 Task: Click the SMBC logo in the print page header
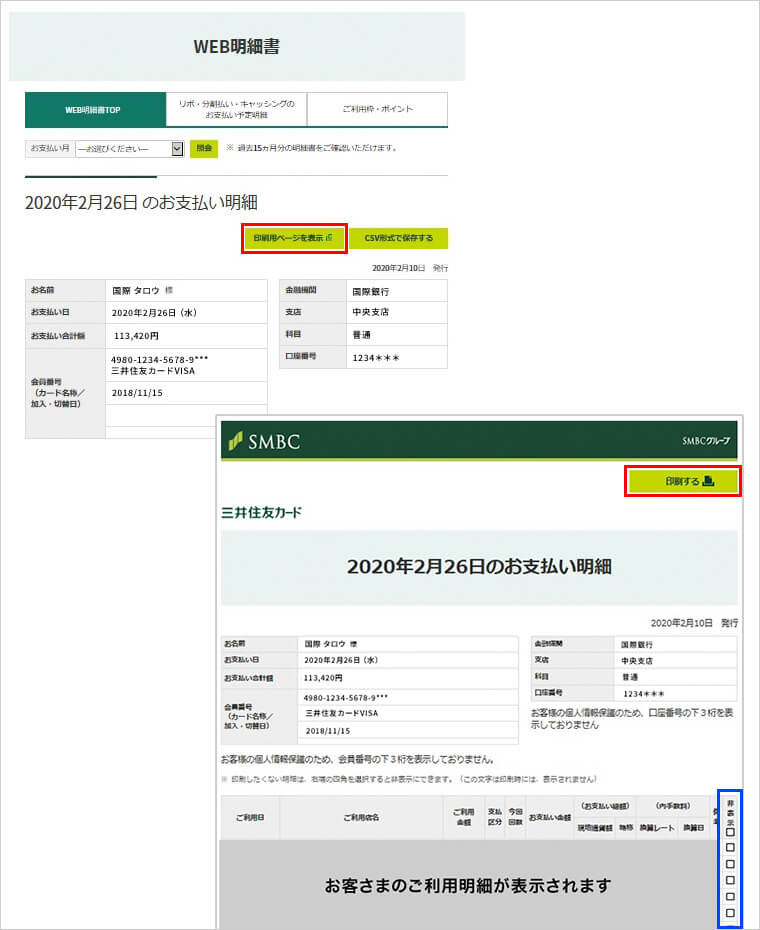point(264,441)
